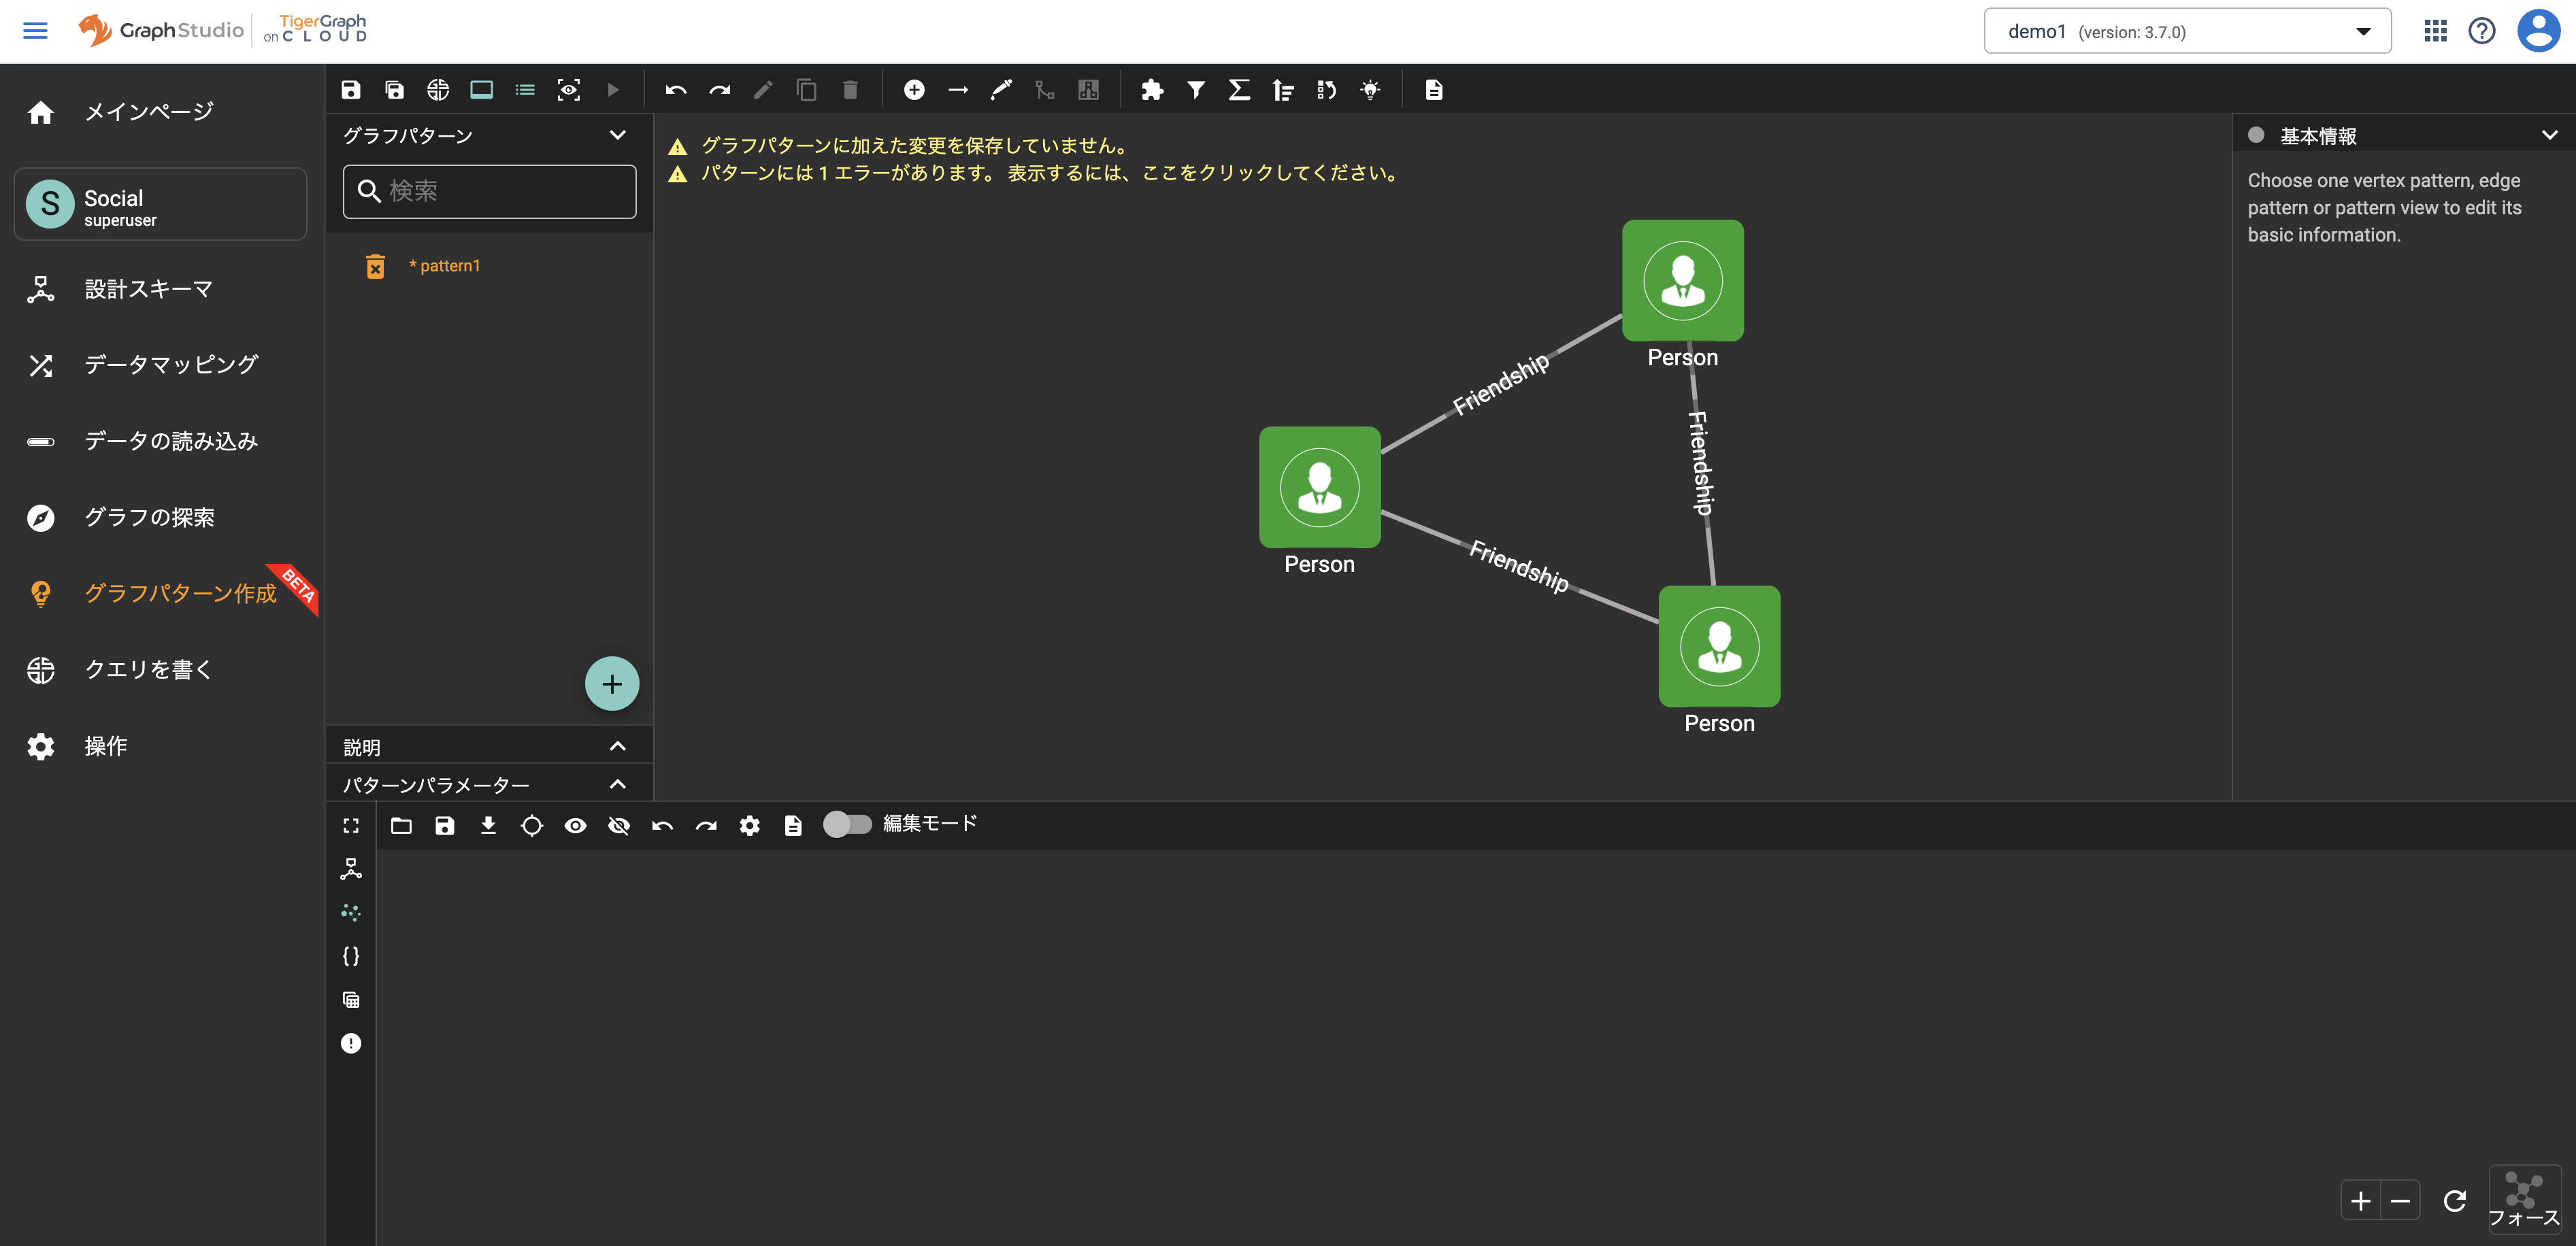
Task: Click the hide crossed-out eye icon
Action: [x=619, y=825]
